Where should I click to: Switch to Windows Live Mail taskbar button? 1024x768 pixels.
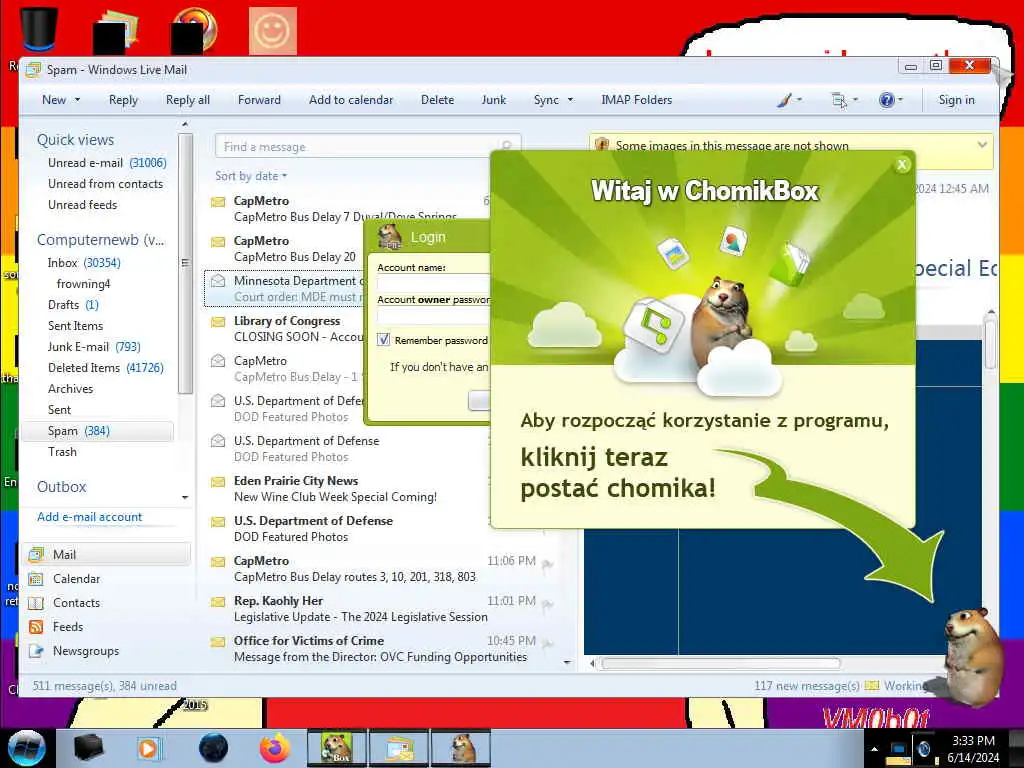pyautogui.click(x=399, y=748)
